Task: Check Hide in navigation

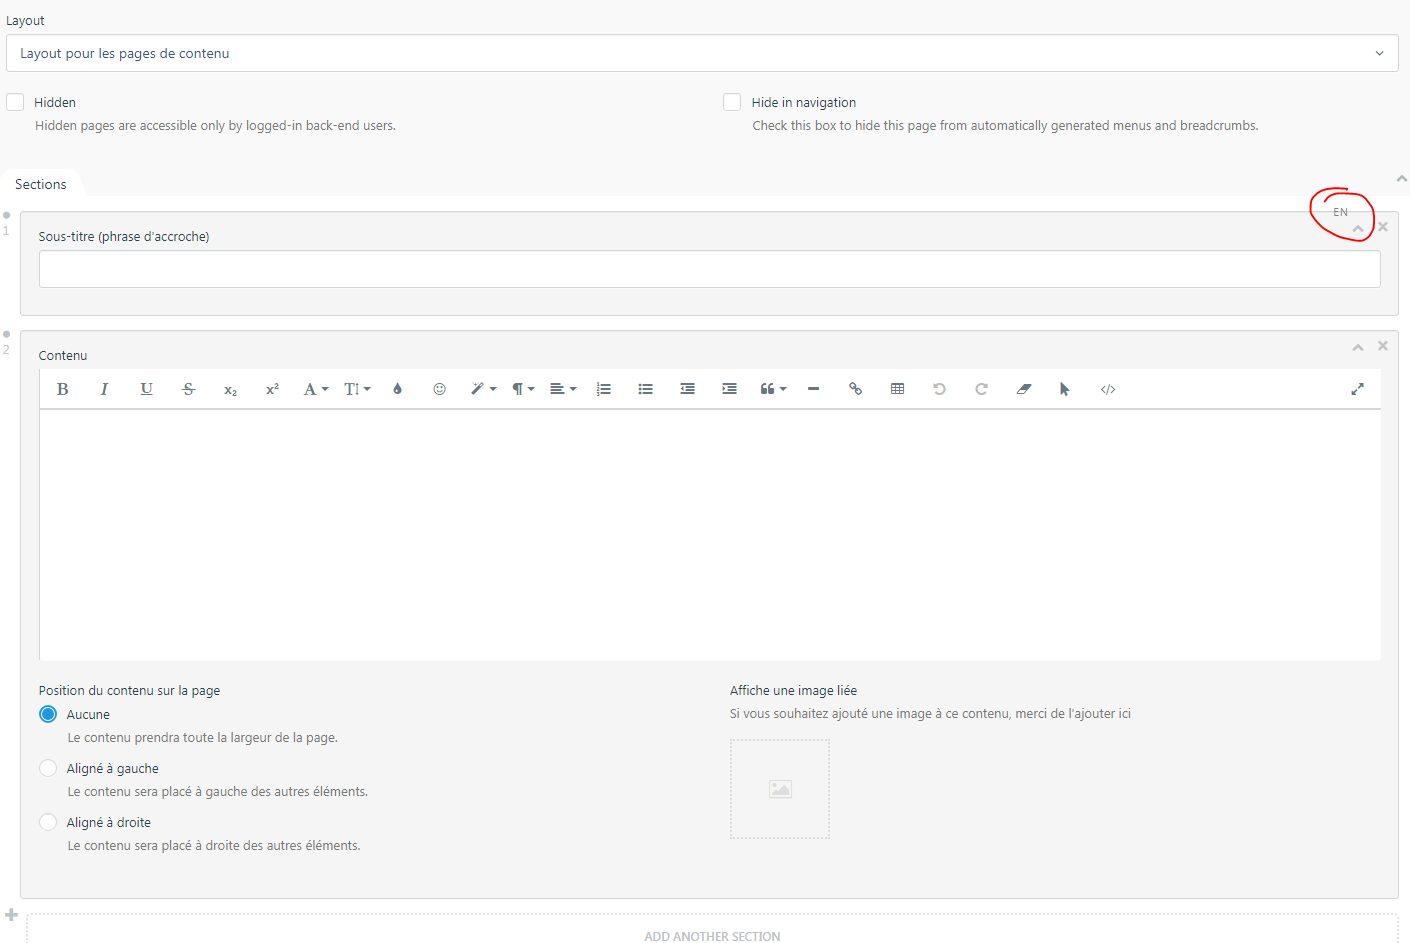Action: [731, 101]
